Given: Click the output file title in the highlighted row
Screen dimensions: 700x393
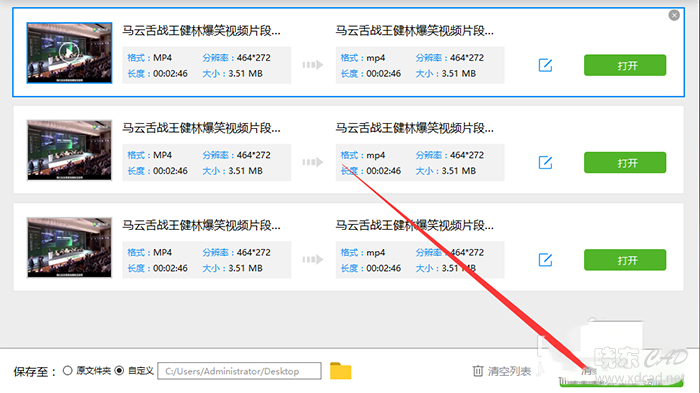Looking at the screenshot, I should point(415,31).
